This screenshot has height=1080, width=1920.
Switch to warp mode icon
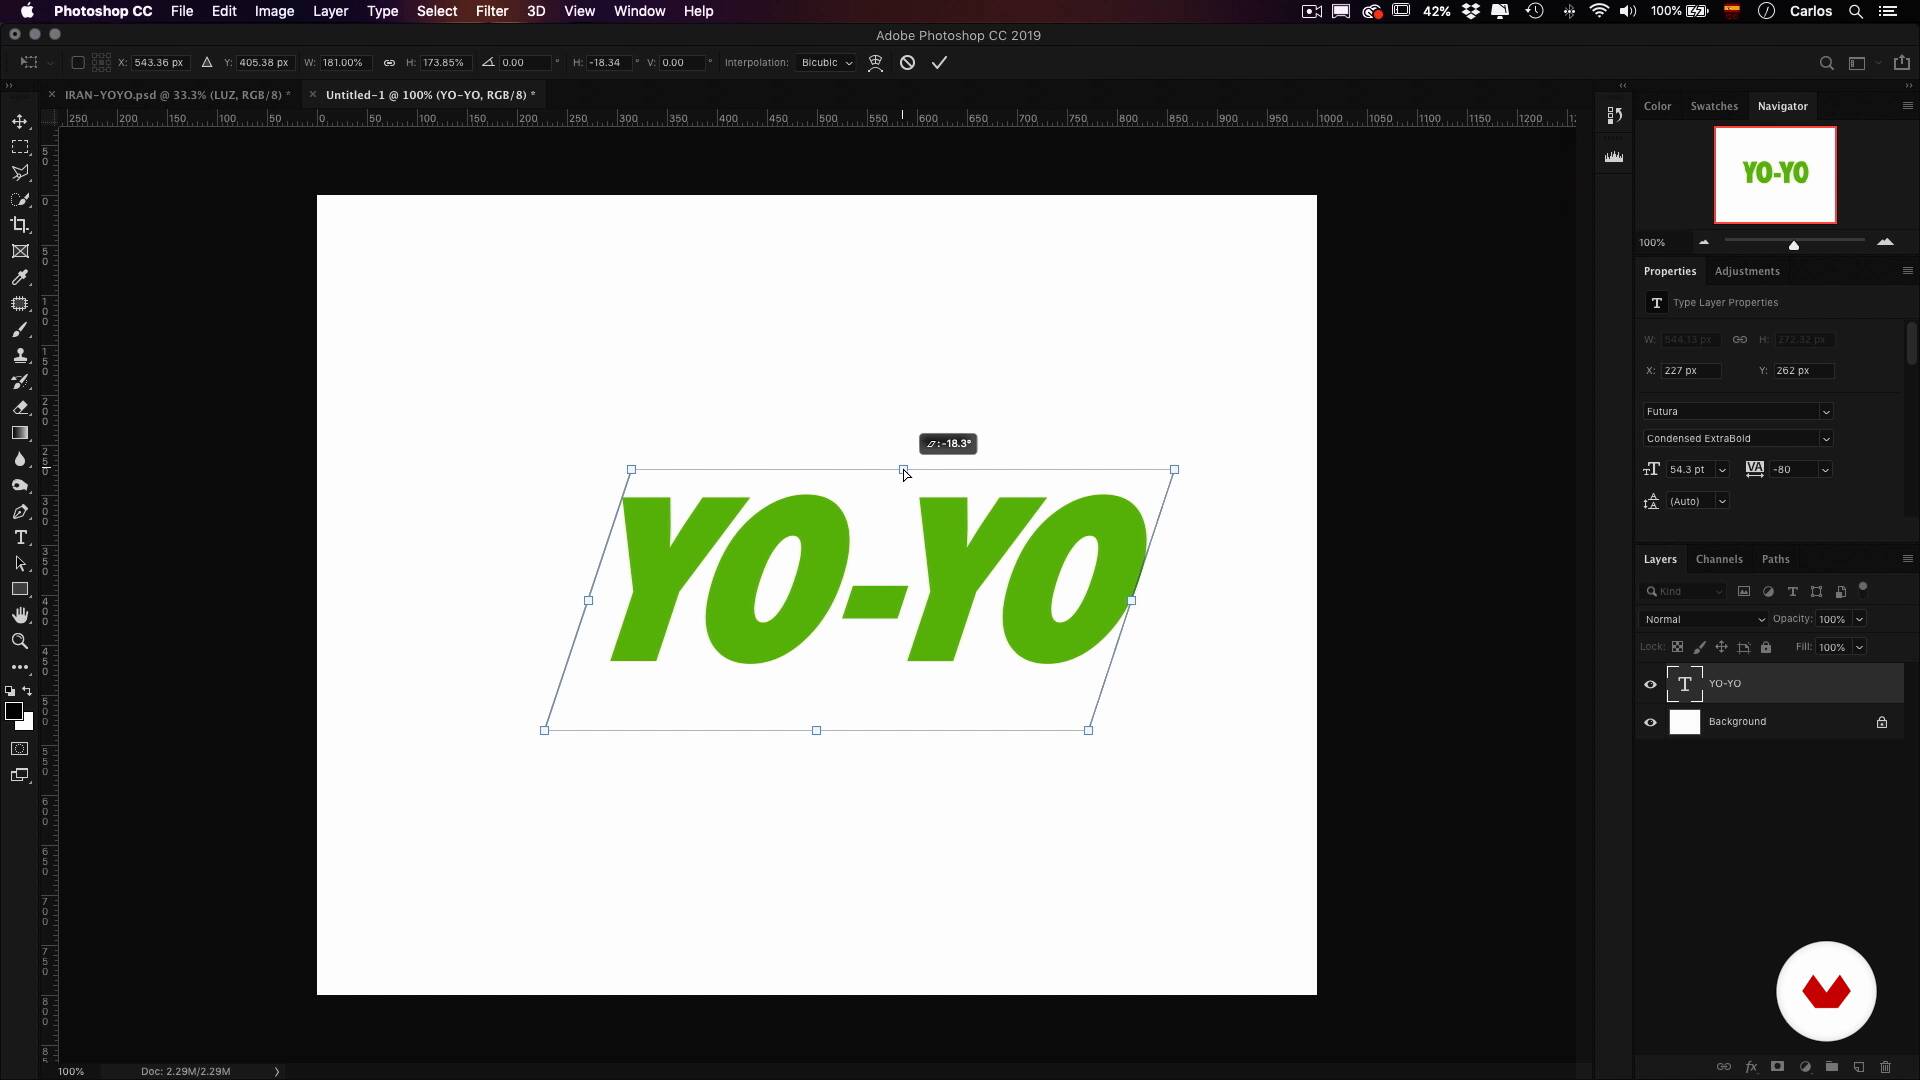click(875, 63)
